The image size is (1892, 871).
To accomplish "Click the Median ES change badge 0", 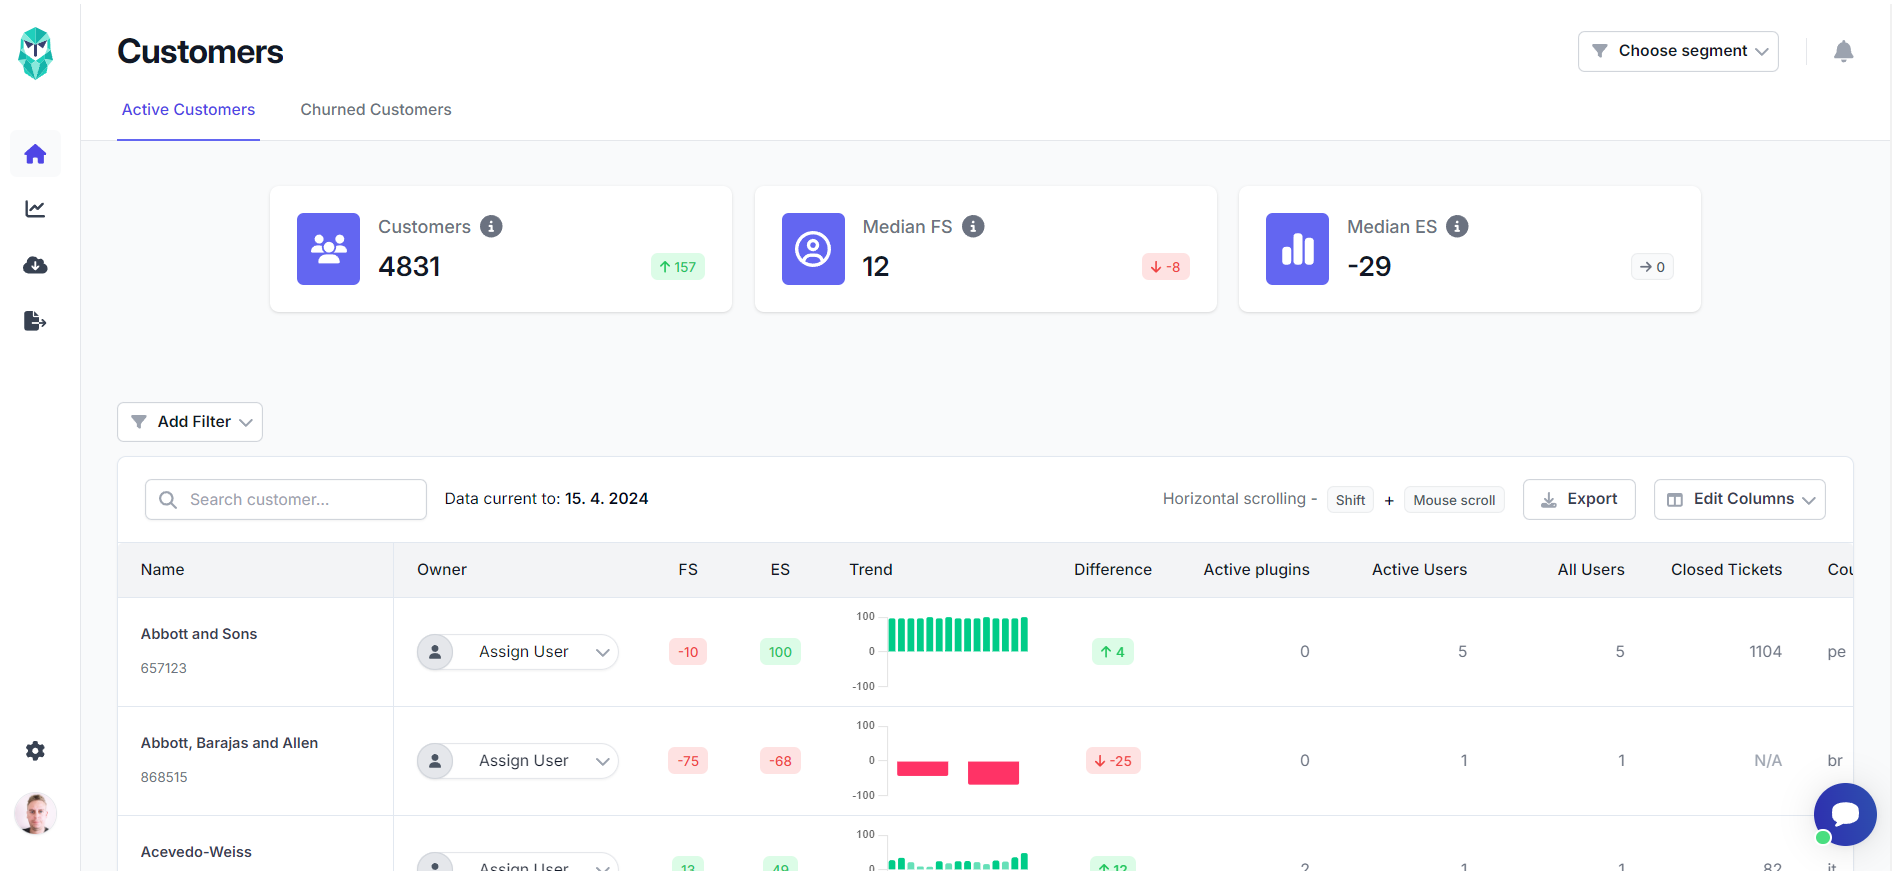I will pyautogui.click(x=1652, y=267).
